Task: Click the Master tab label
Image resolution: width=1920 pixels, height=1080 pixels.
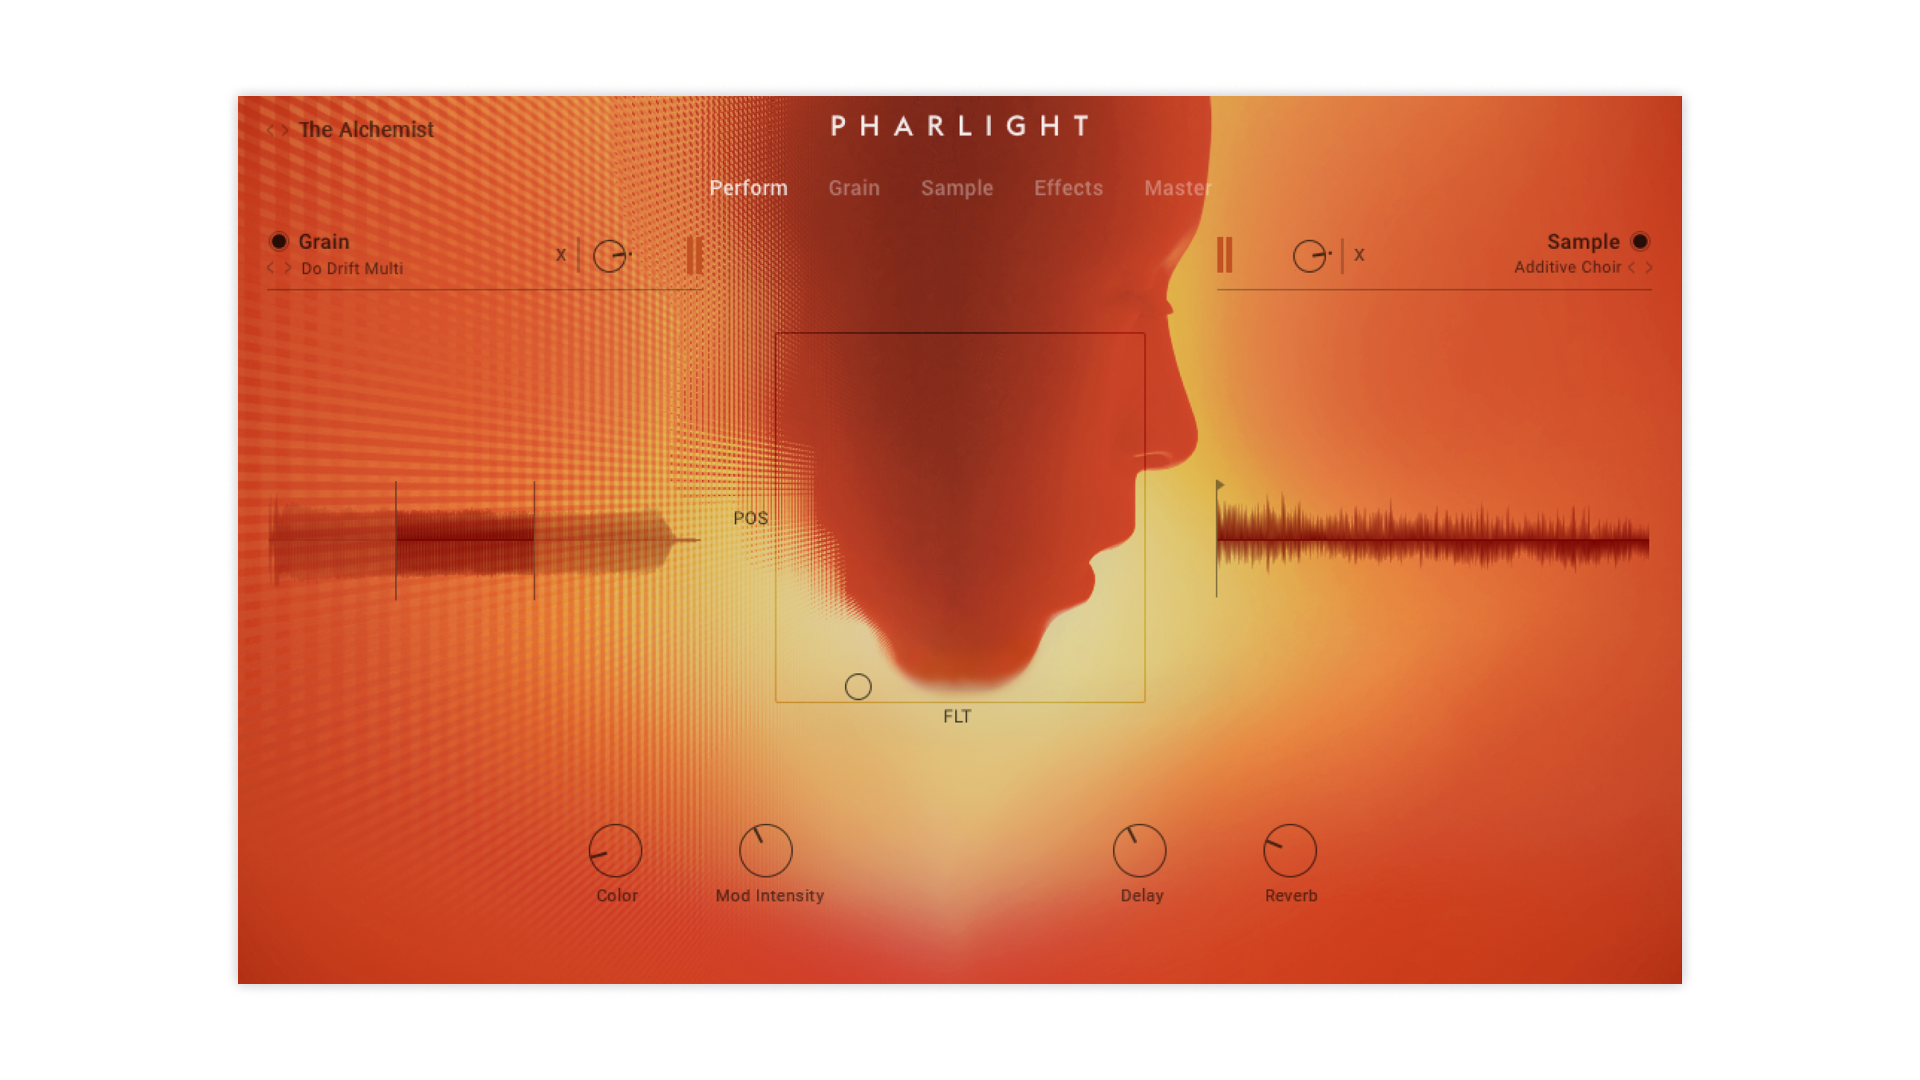Action: [1177, 188]
